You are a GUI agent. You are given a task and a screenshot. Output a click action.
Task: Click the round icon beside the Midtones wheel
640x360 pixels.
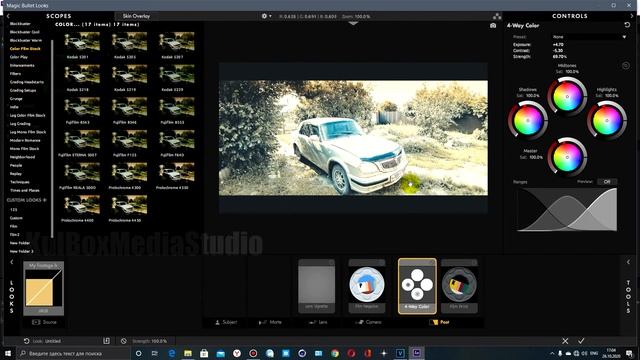pyautogui.click(x=625, y=65)
